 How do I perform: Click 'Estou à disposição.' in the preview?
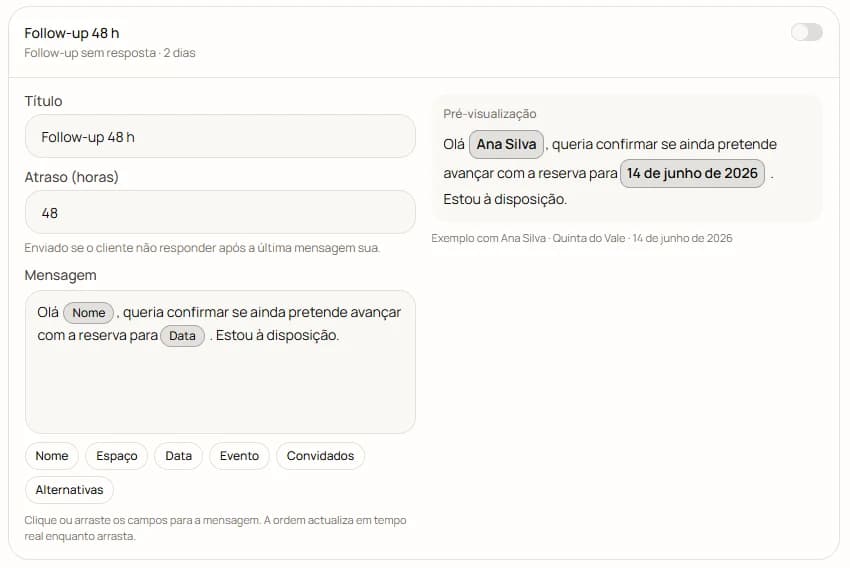click(505, 199)
